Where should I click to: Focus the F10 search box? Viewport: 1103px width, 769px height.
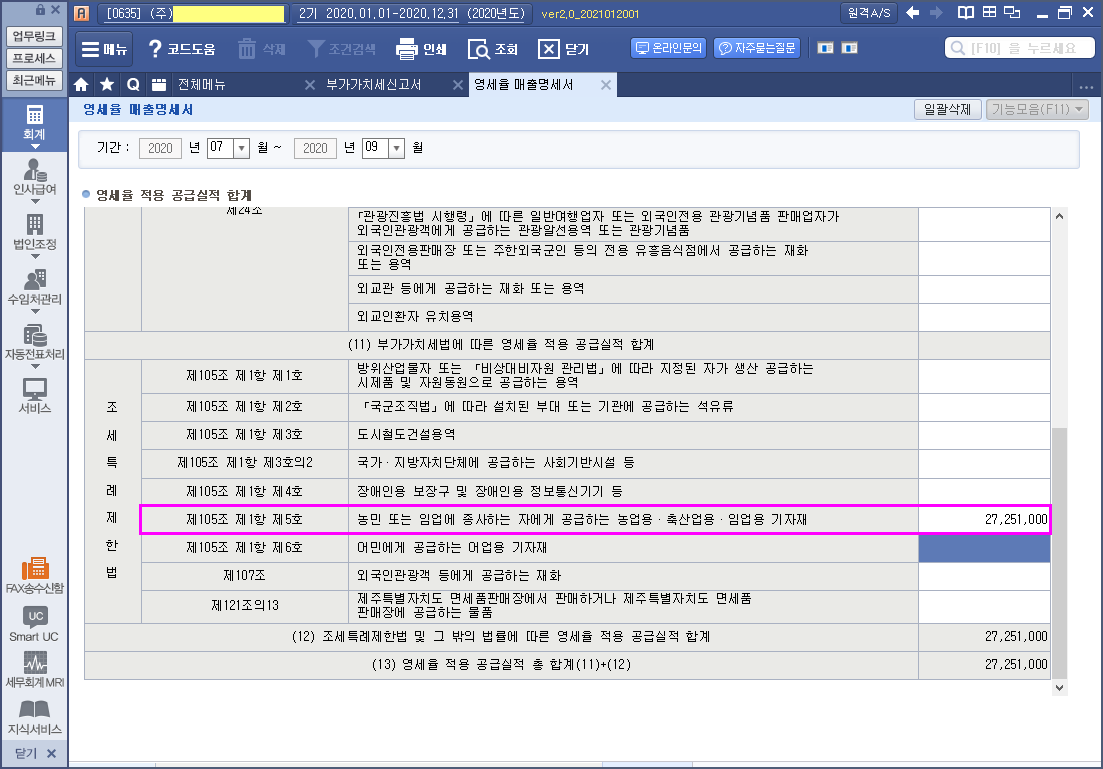(x=1019, y=48)
